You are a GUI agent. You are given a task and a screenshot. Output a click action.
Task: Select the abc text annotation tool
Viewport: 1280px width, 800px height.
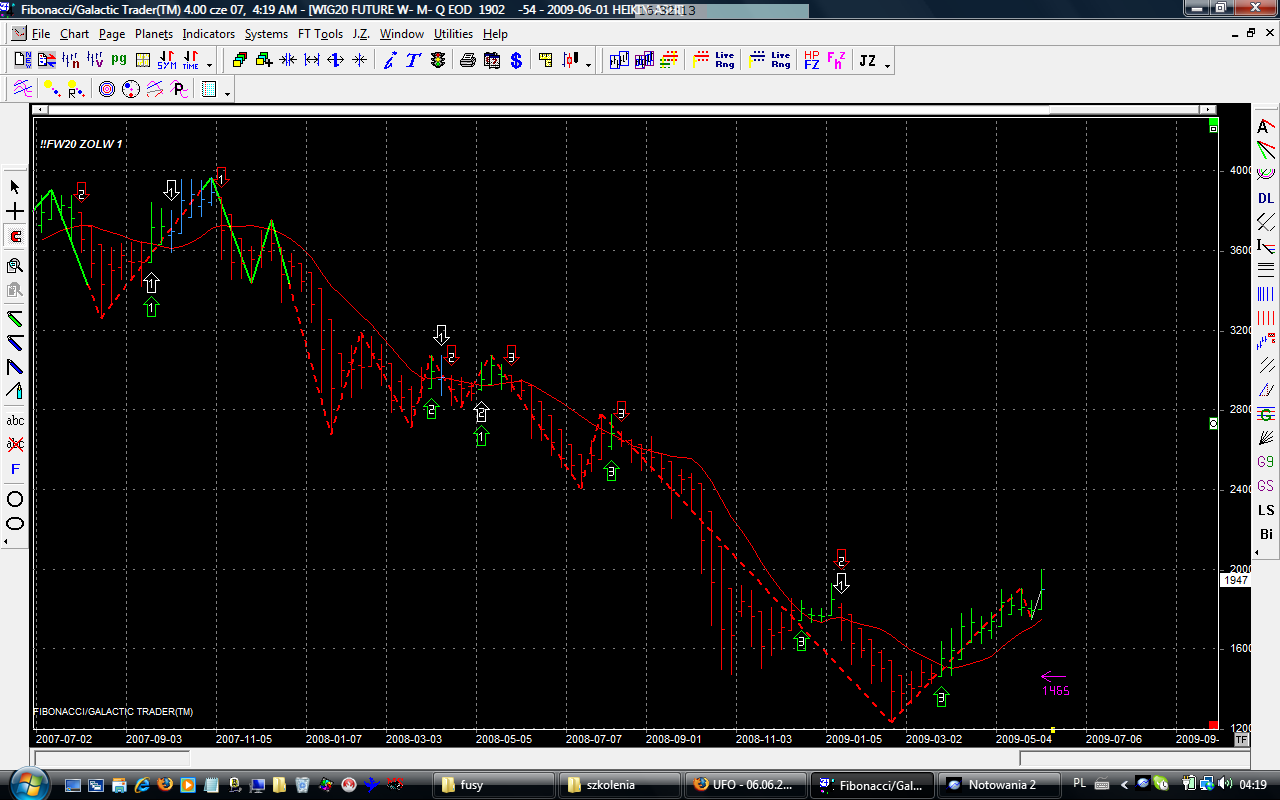point(15,420)
